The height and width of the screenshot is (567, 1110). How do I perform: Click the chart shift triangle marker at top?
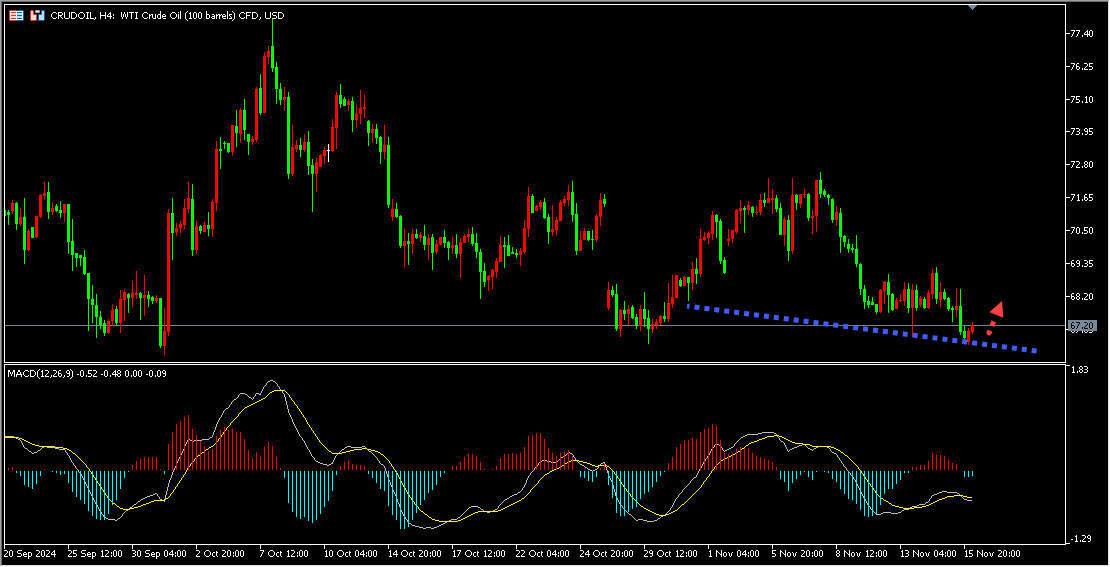coord(972,7)
